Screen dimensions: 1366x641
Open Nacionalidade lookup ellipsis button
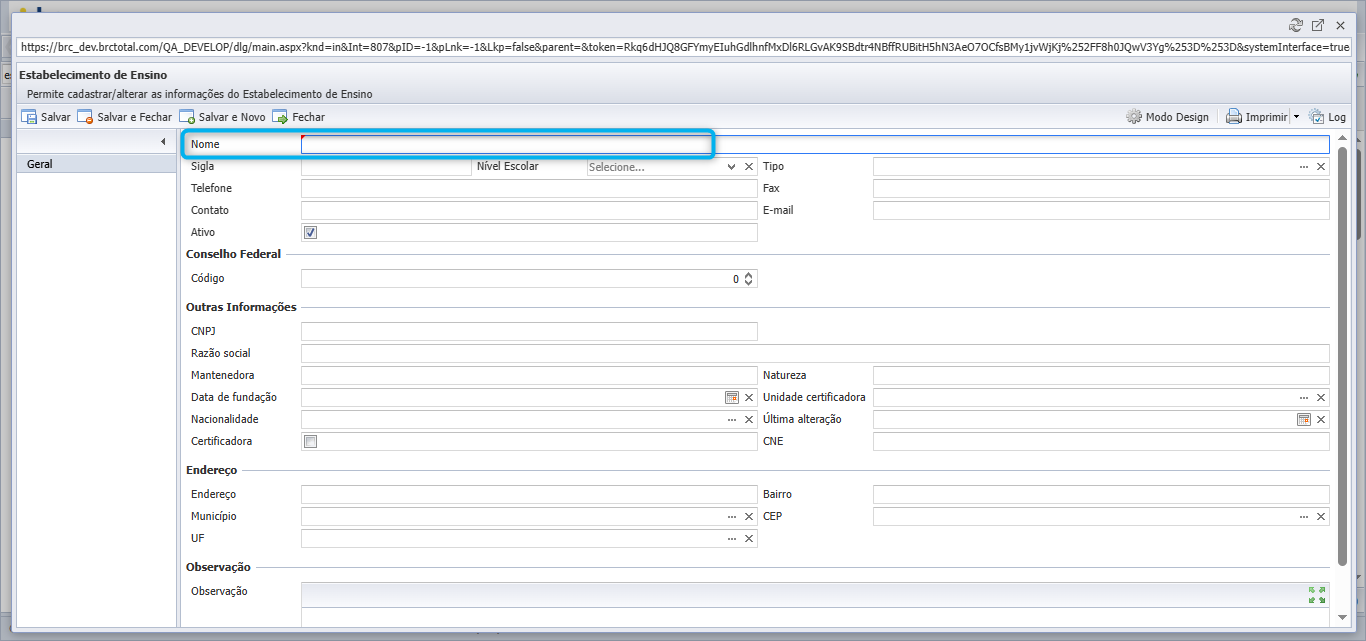tap(731, 419)
